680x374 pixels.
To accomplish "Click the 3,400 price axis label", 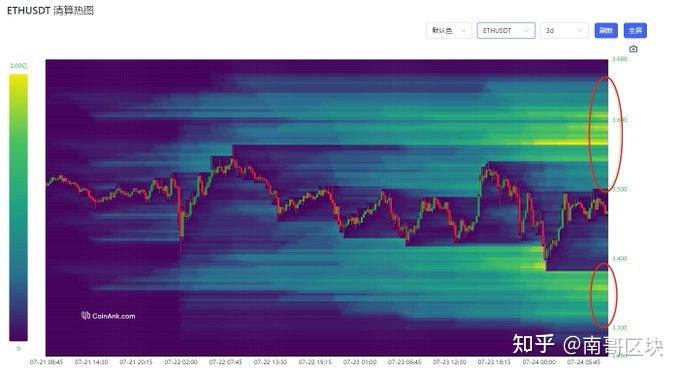I will (x=619, y=259).
